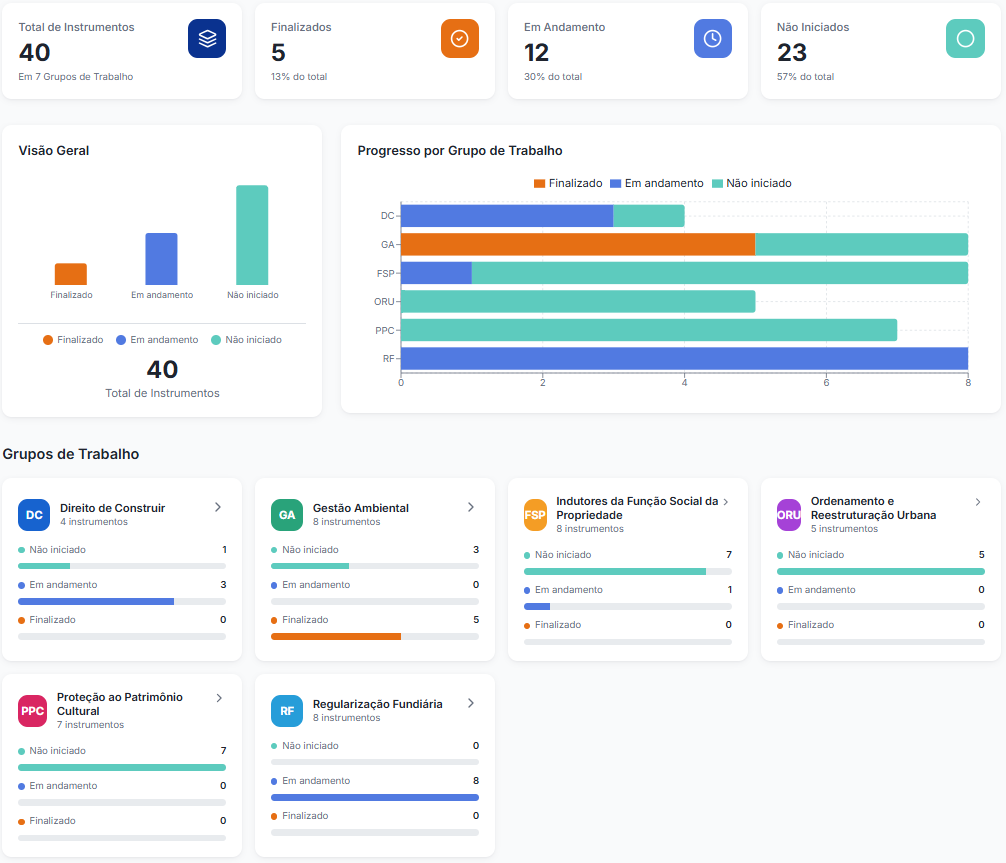
Task: Click the orange checkmark icon for Finalizados
Action: (x=460, y=38)
